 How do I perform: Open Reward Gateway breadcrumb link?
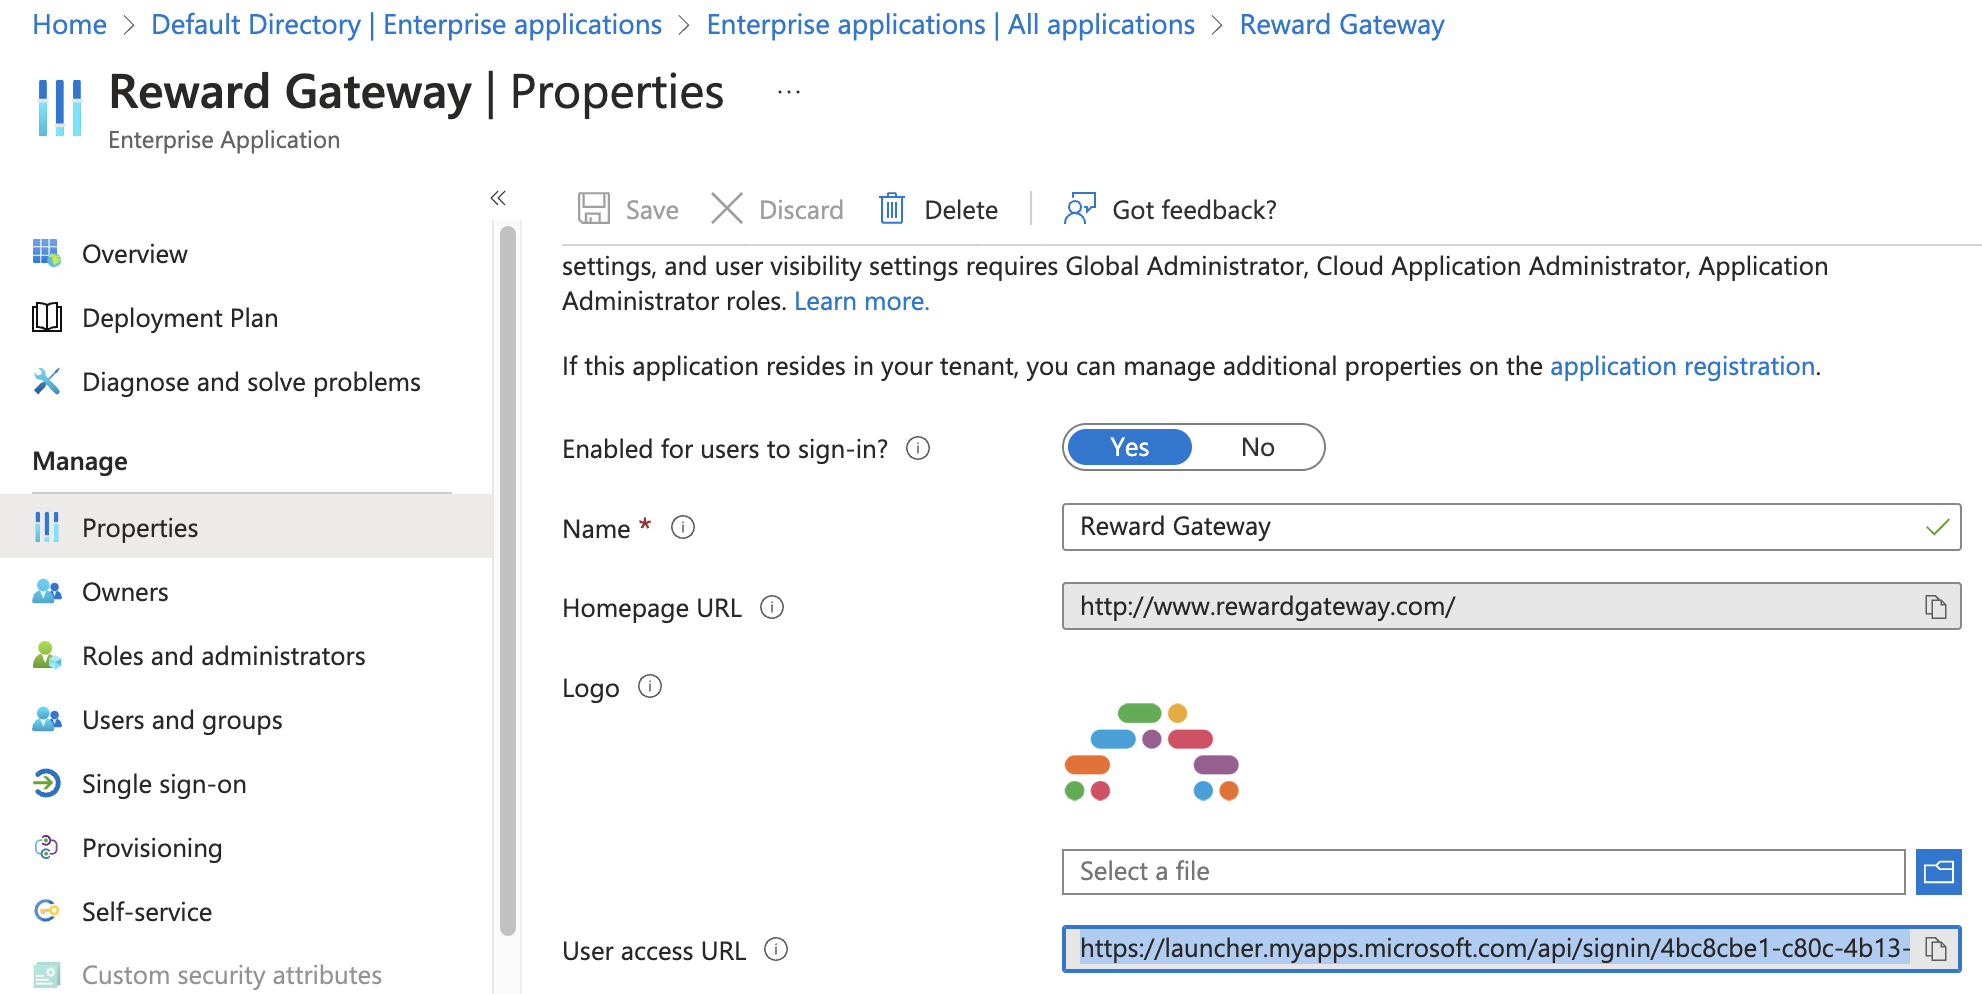click(x=1342, y=25)
